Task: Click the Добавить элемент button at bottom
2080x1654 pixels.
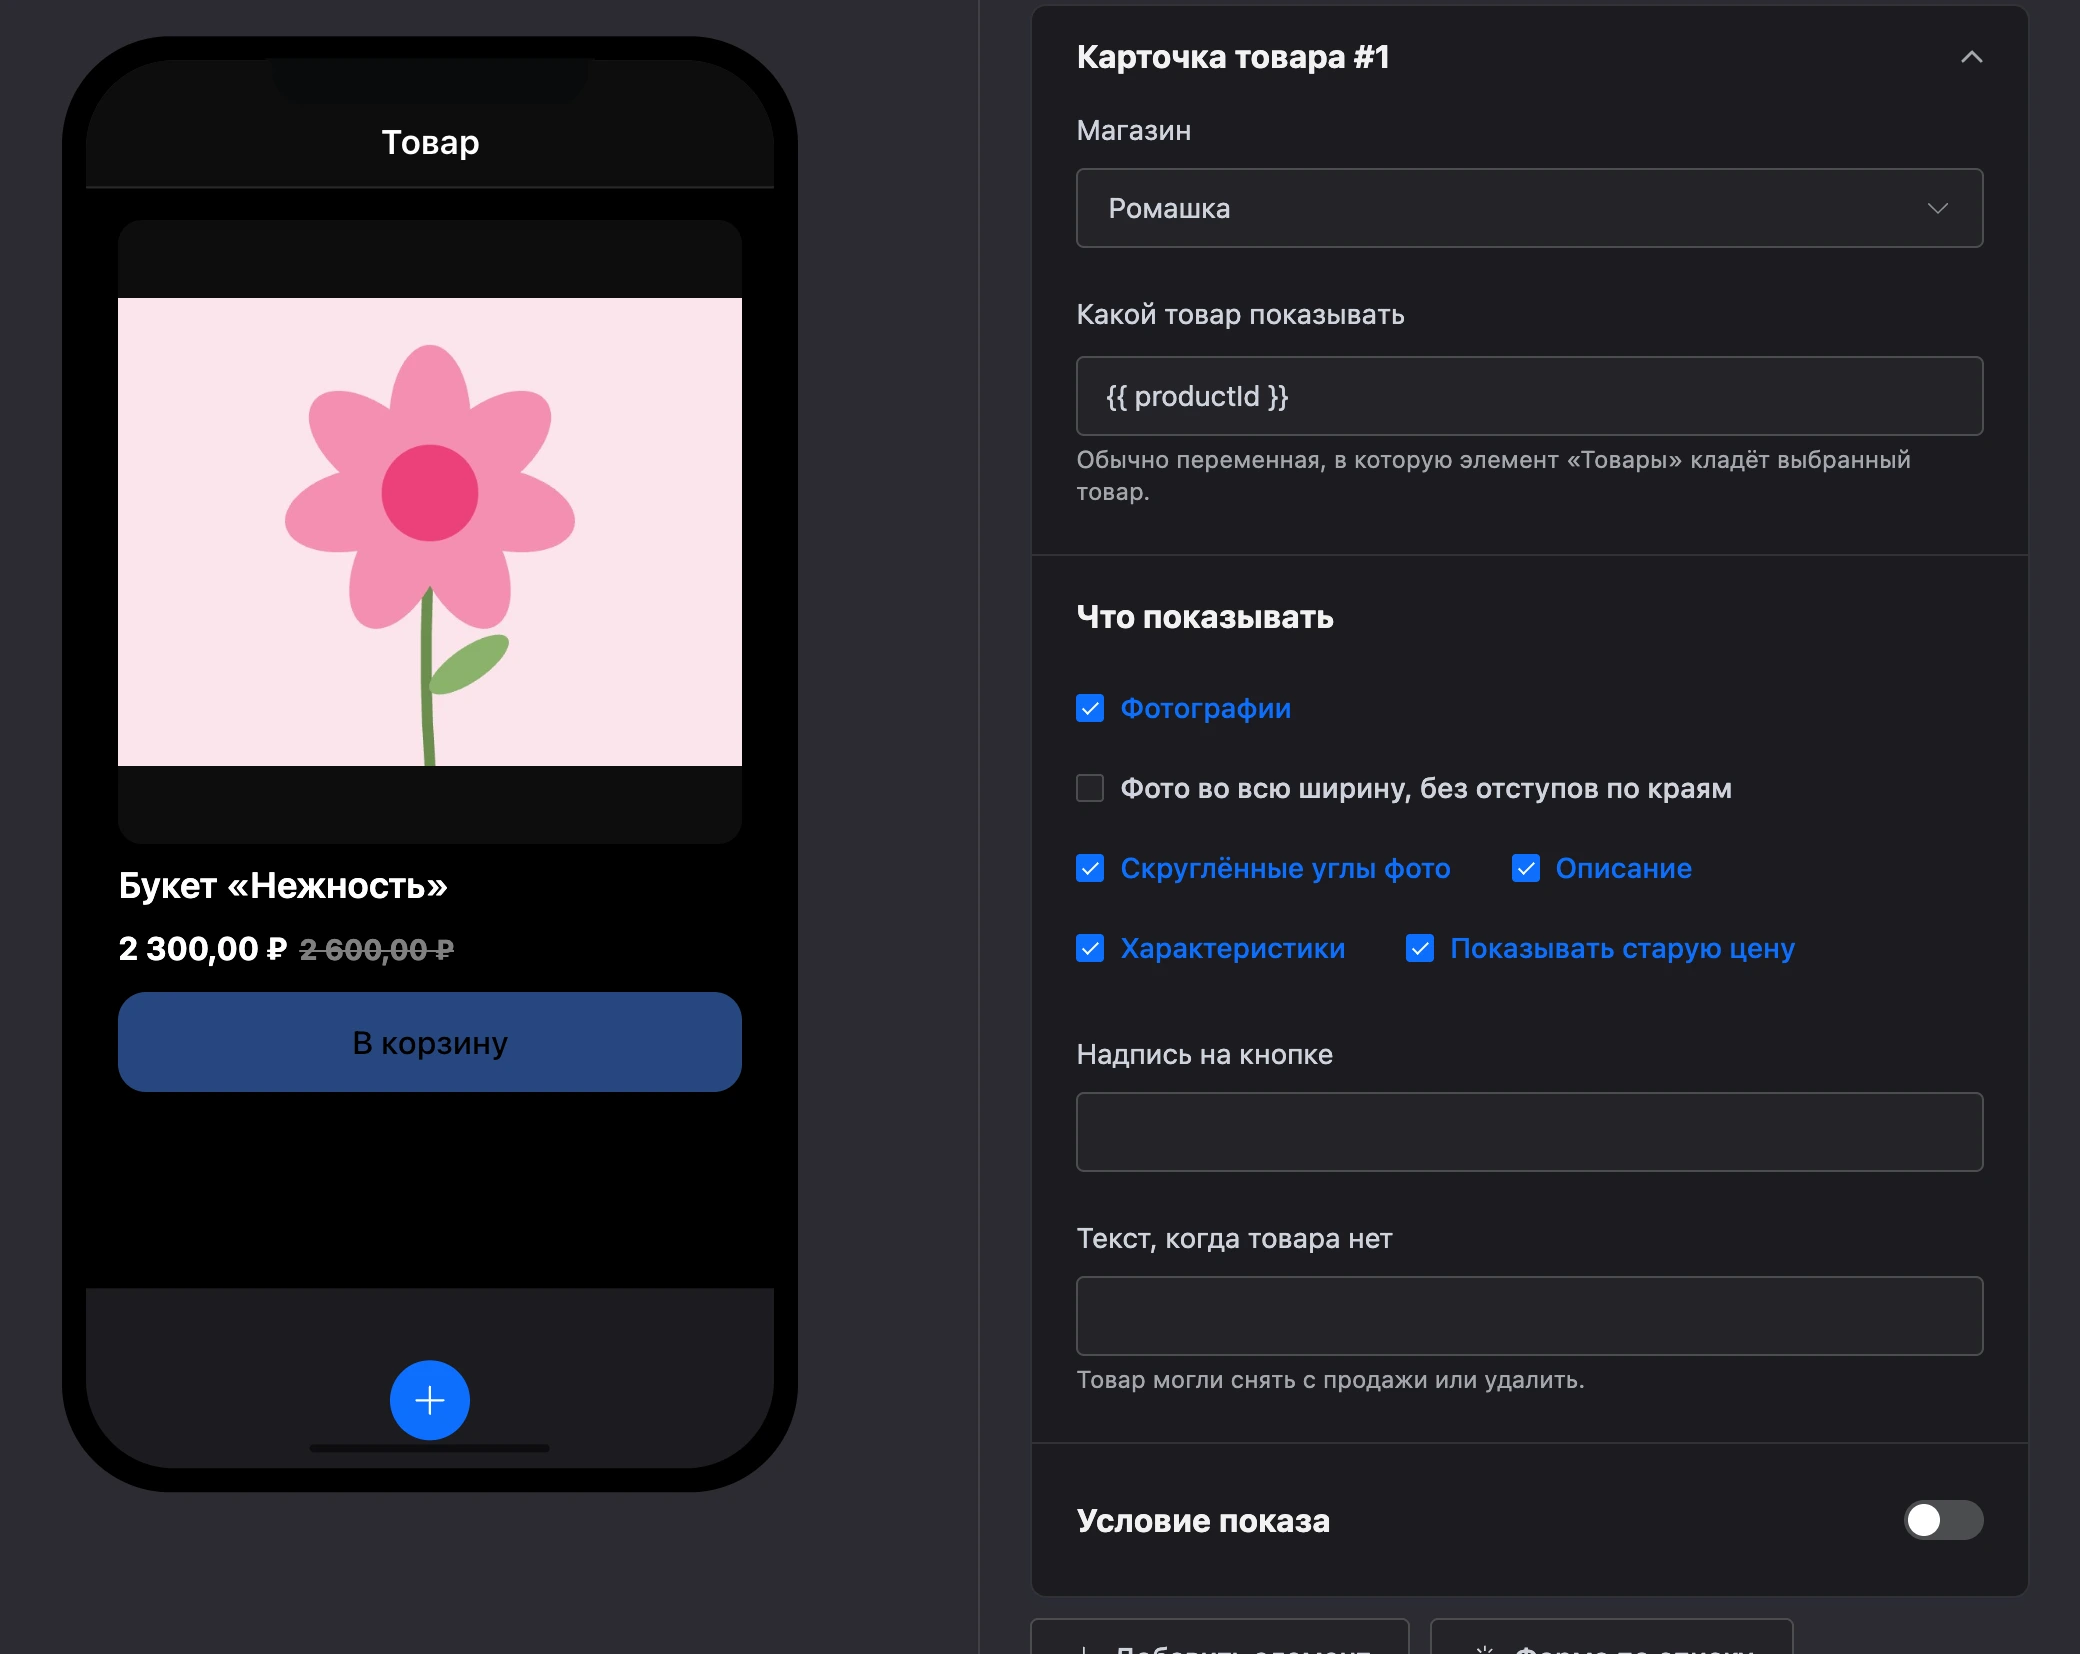Action: [1220, 1636]
